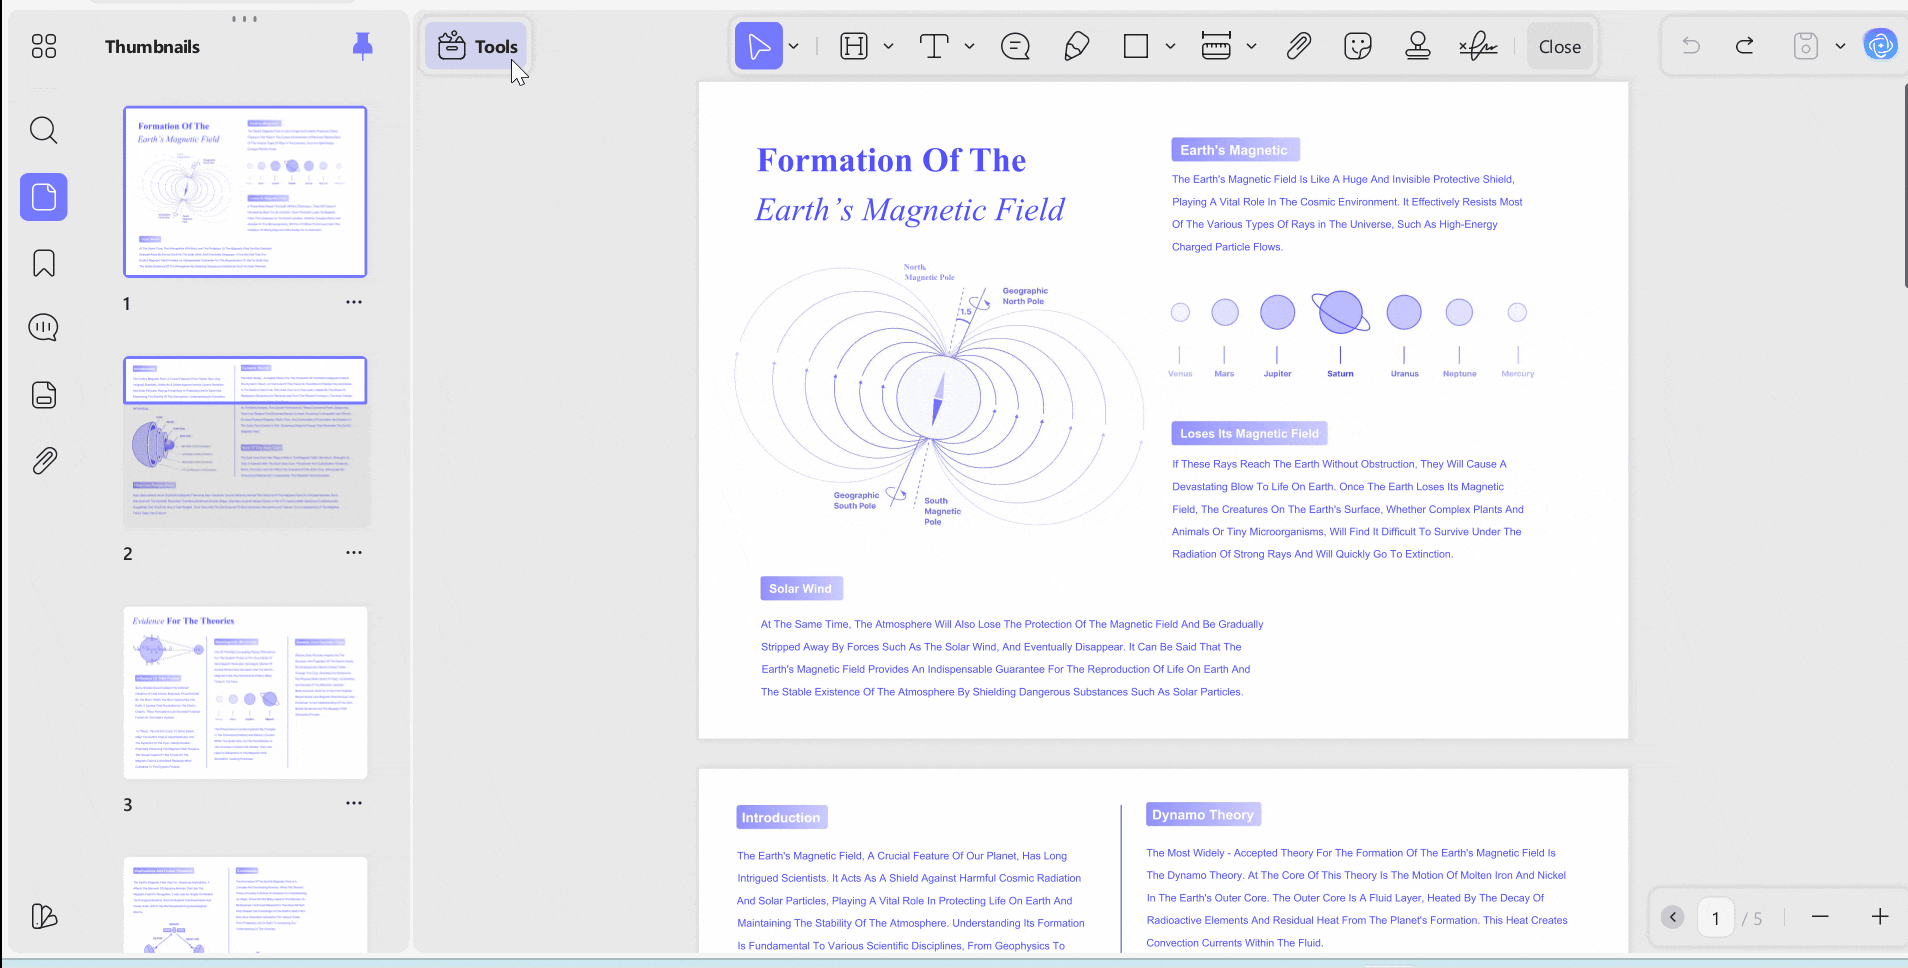Go to previous page arrow button
The image size is (1908, 968).
pos(1673,917)
